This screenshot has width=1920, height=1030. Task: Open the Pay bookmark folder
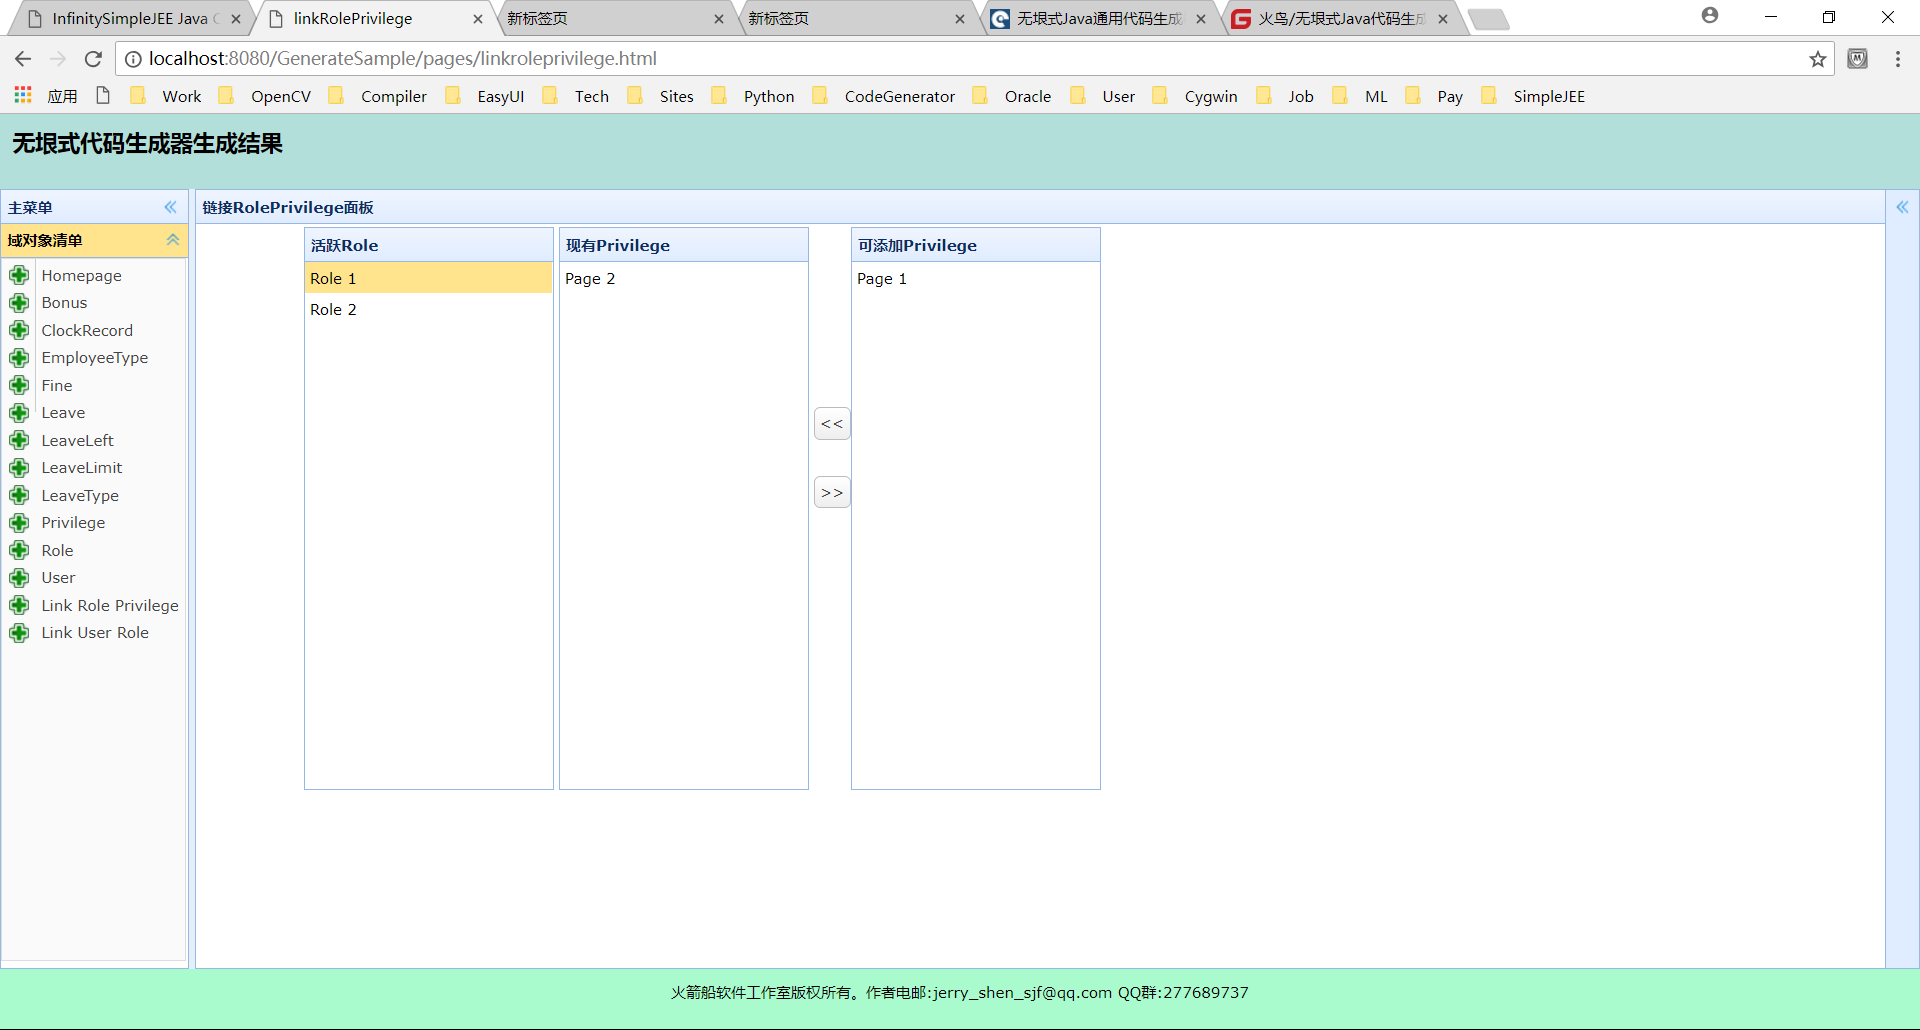pos(1435,96)
